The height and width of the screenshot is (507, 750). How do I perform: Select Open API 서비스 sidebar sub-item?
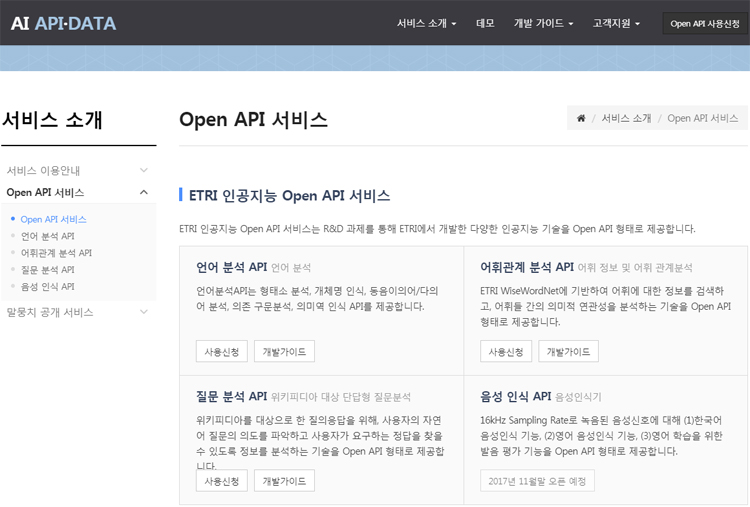tap(54, 219)
